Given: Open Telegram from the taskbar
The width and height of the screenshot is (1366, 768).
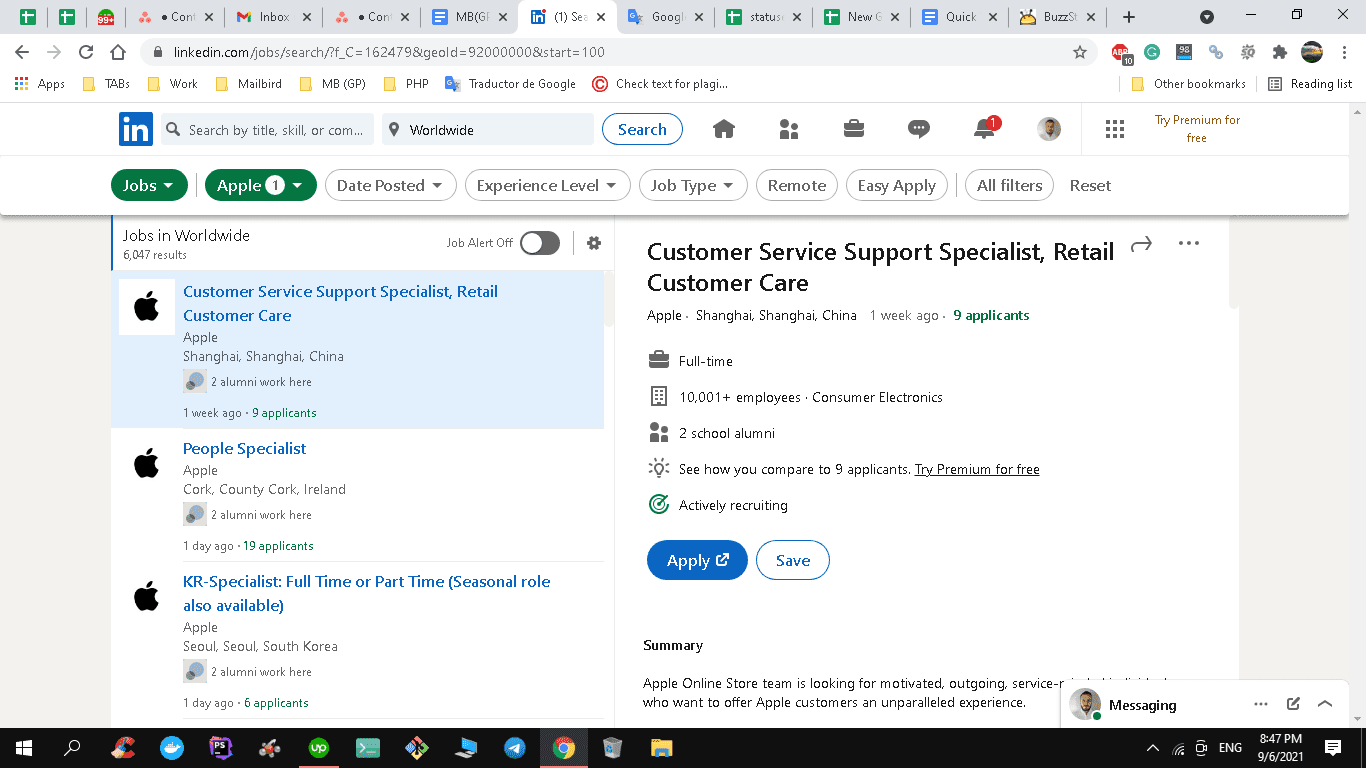Looking at the screenshot, I should (515, 747).
